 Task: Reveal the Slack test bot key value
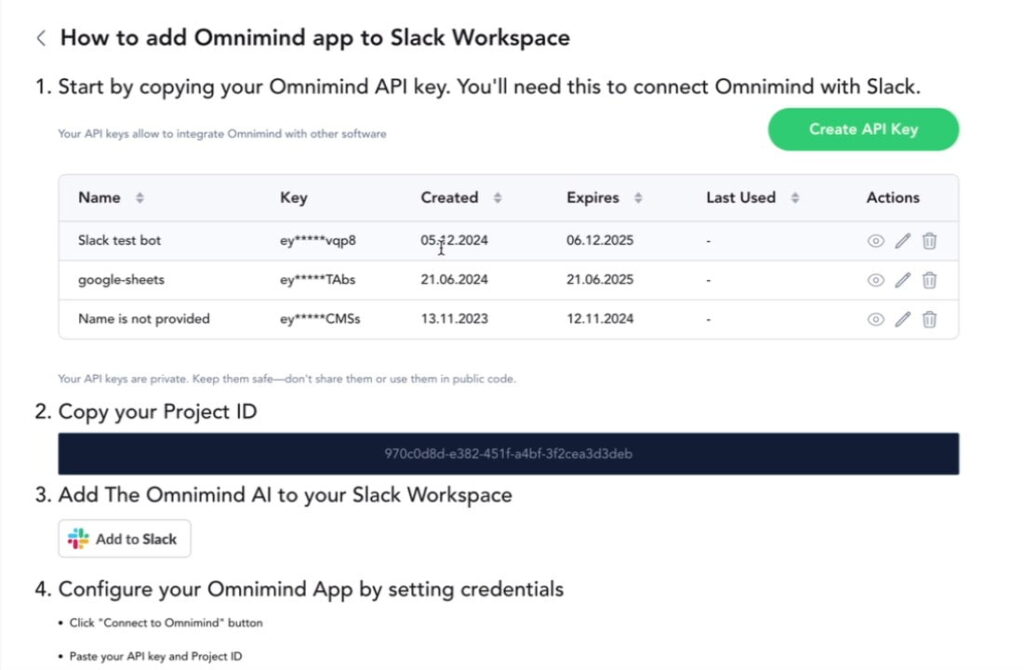[875, 240]
